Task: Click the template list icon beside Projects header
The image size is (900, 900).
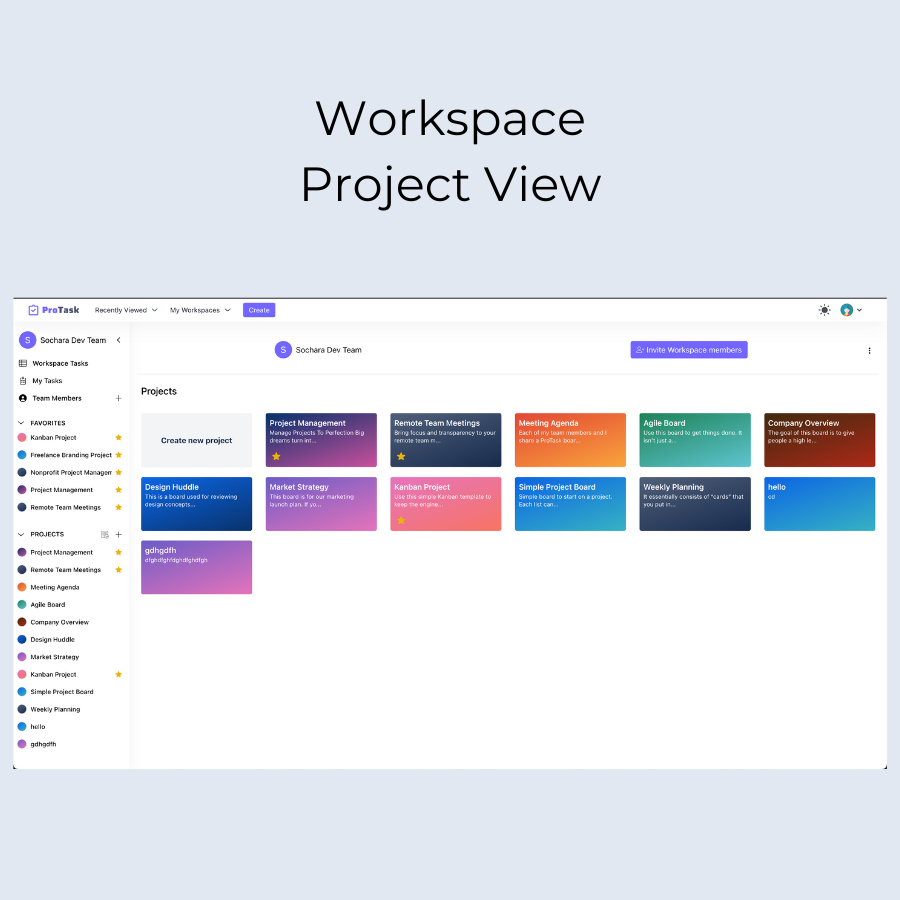Action: [105, 535]
